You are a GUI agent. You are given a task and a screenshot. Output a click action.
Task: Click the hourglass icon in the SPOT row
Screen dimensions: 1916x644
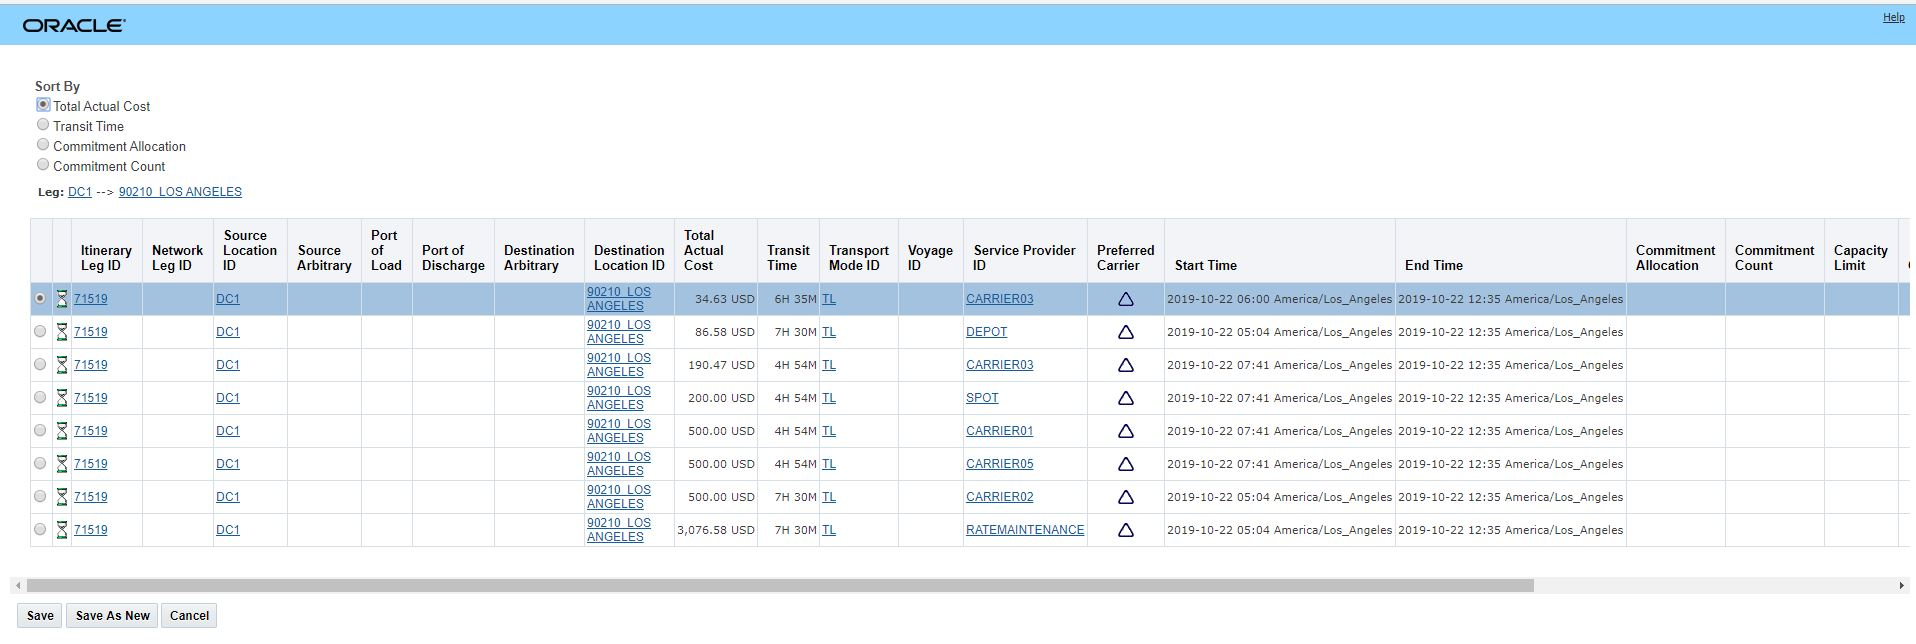[x=61, y=398]
